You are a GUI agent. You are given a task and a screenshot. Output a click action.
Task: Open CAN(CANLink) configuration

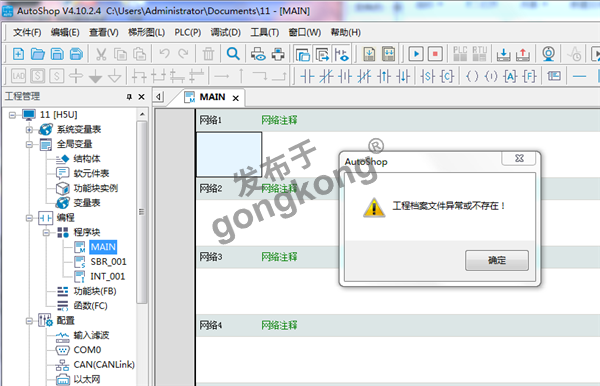pyautogui.click(x=104, y=365)
